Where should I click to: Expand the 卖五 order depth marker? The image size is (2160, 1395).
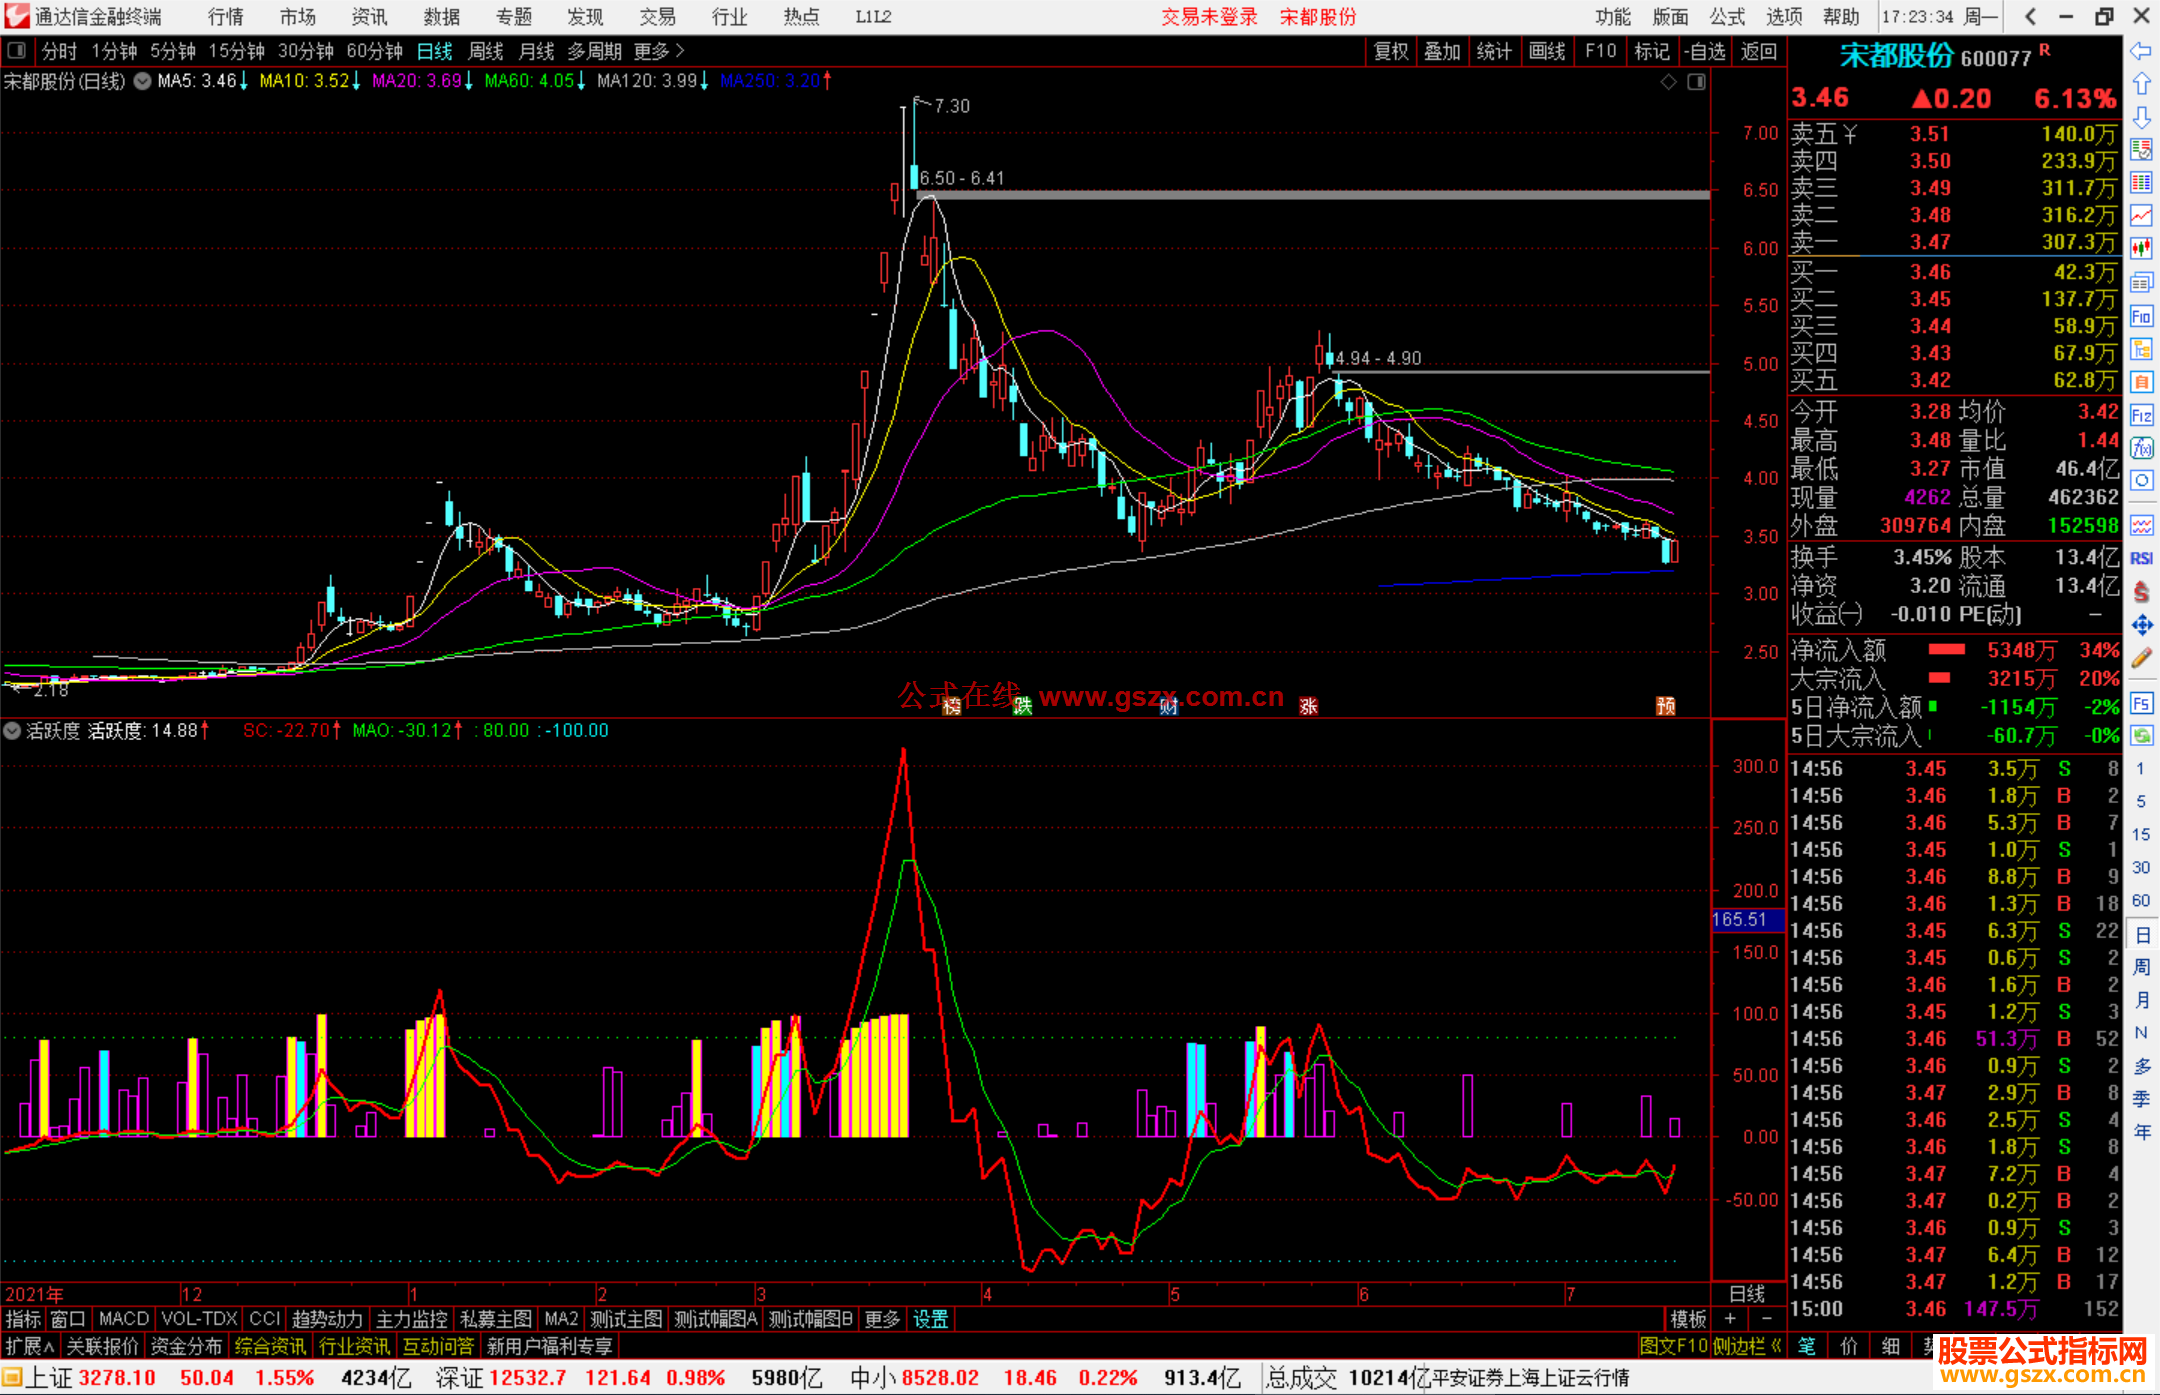[1850, 134]
